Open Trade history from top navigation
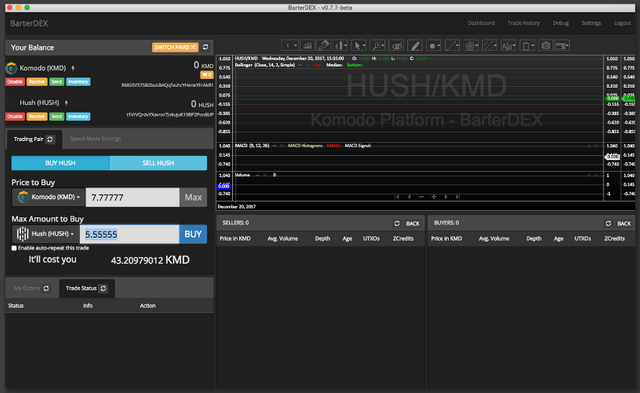Image resolution: width=640 pixels, height=393 pixels. (x=524, y=23)
